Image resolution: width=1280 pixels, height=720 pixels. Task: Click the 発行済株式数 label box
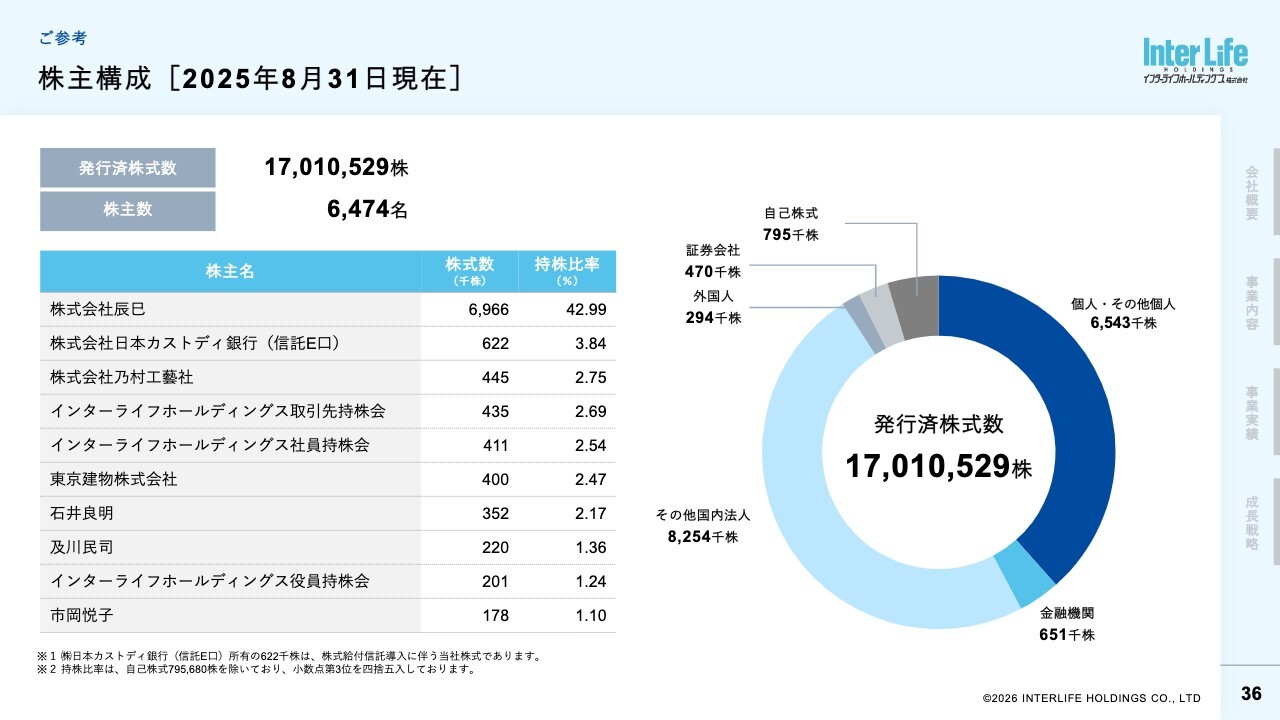tap(128, 168)
